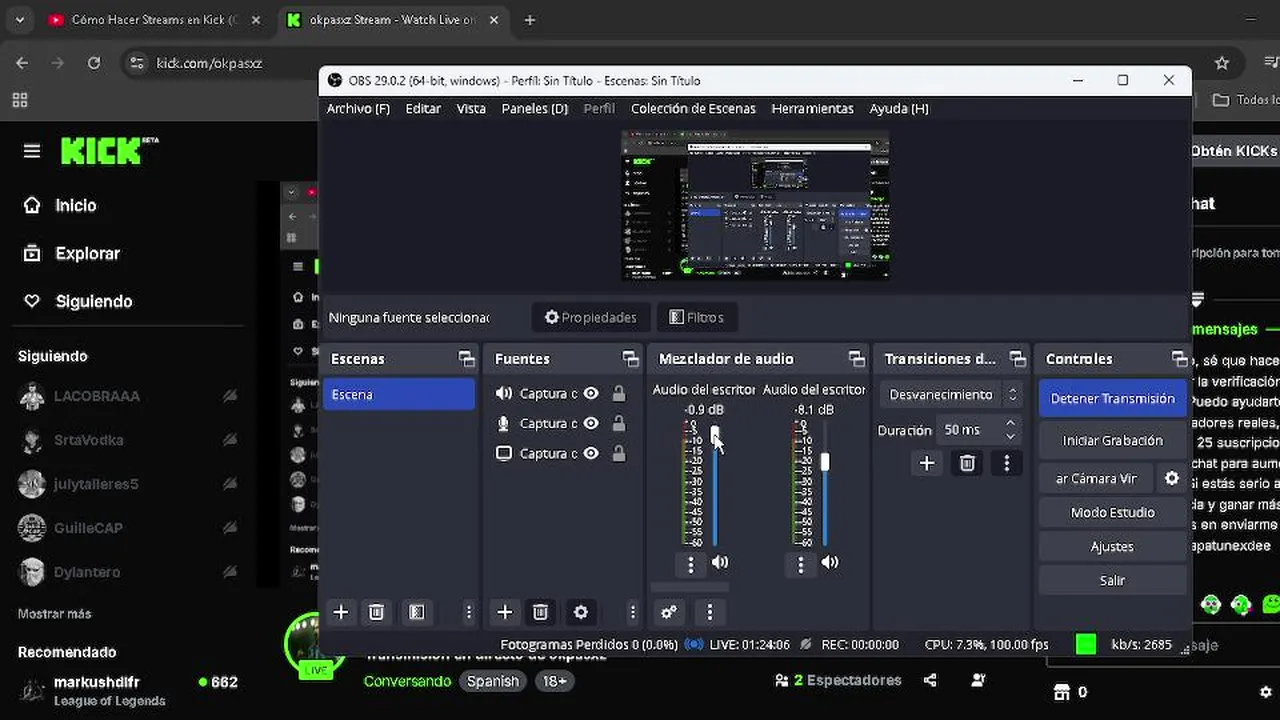Screen dimensions: 1280x720
Task: Delete the selected source using the Fuentes trash icon
Action: pyautogui.click(x=540, y=612)
